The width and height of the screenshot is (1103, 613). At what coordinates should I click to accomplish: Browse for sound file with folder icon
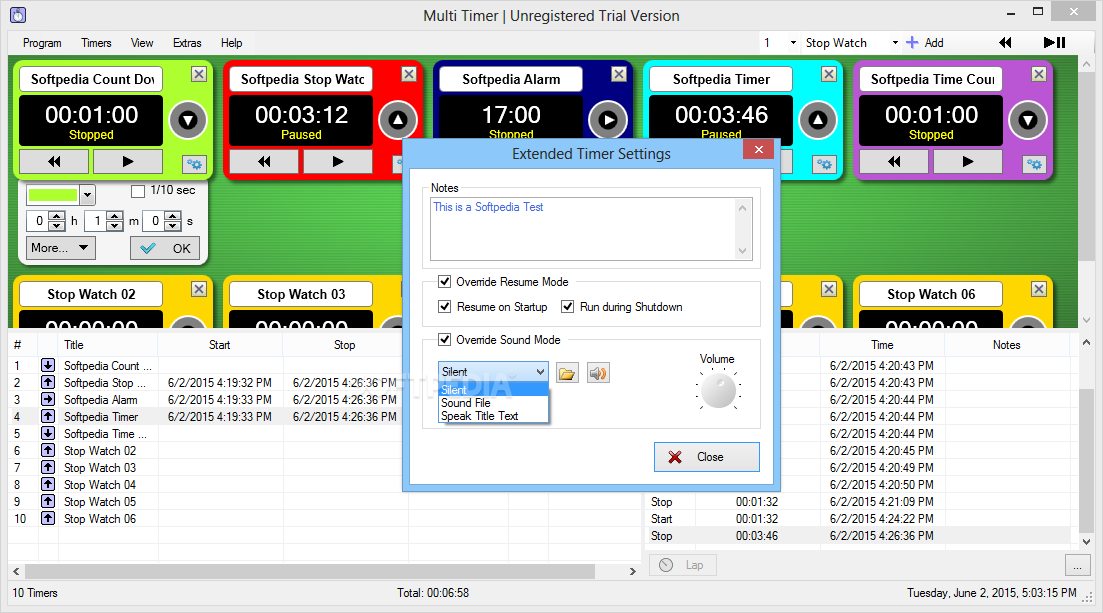[x=567, y=373]
